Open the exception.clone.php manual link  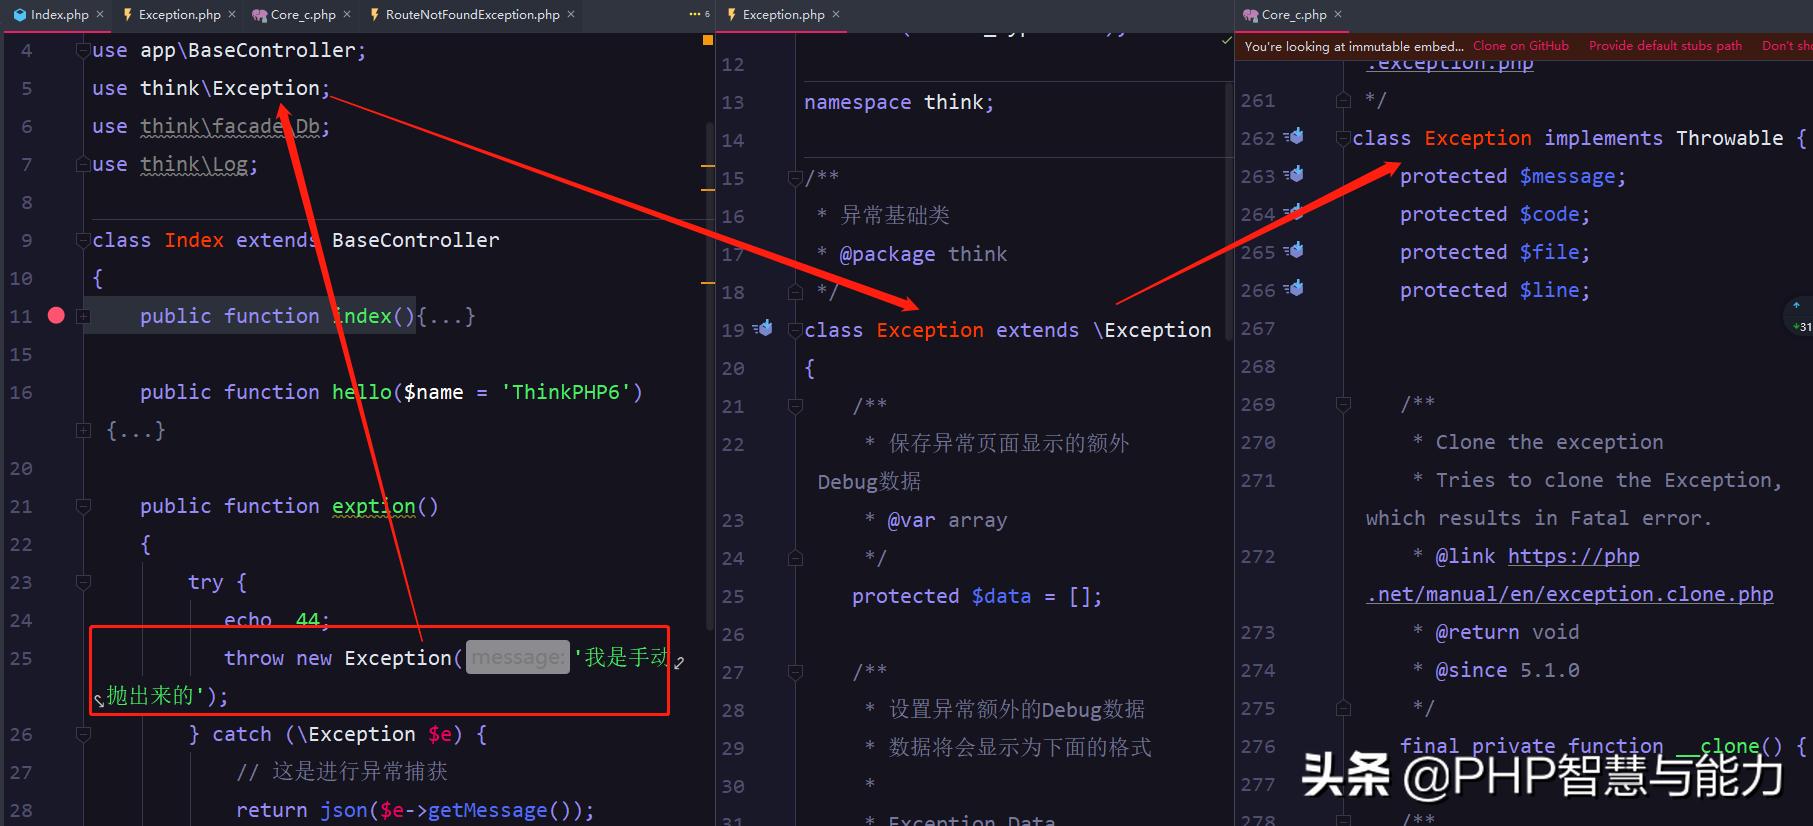click(1570, 575)
